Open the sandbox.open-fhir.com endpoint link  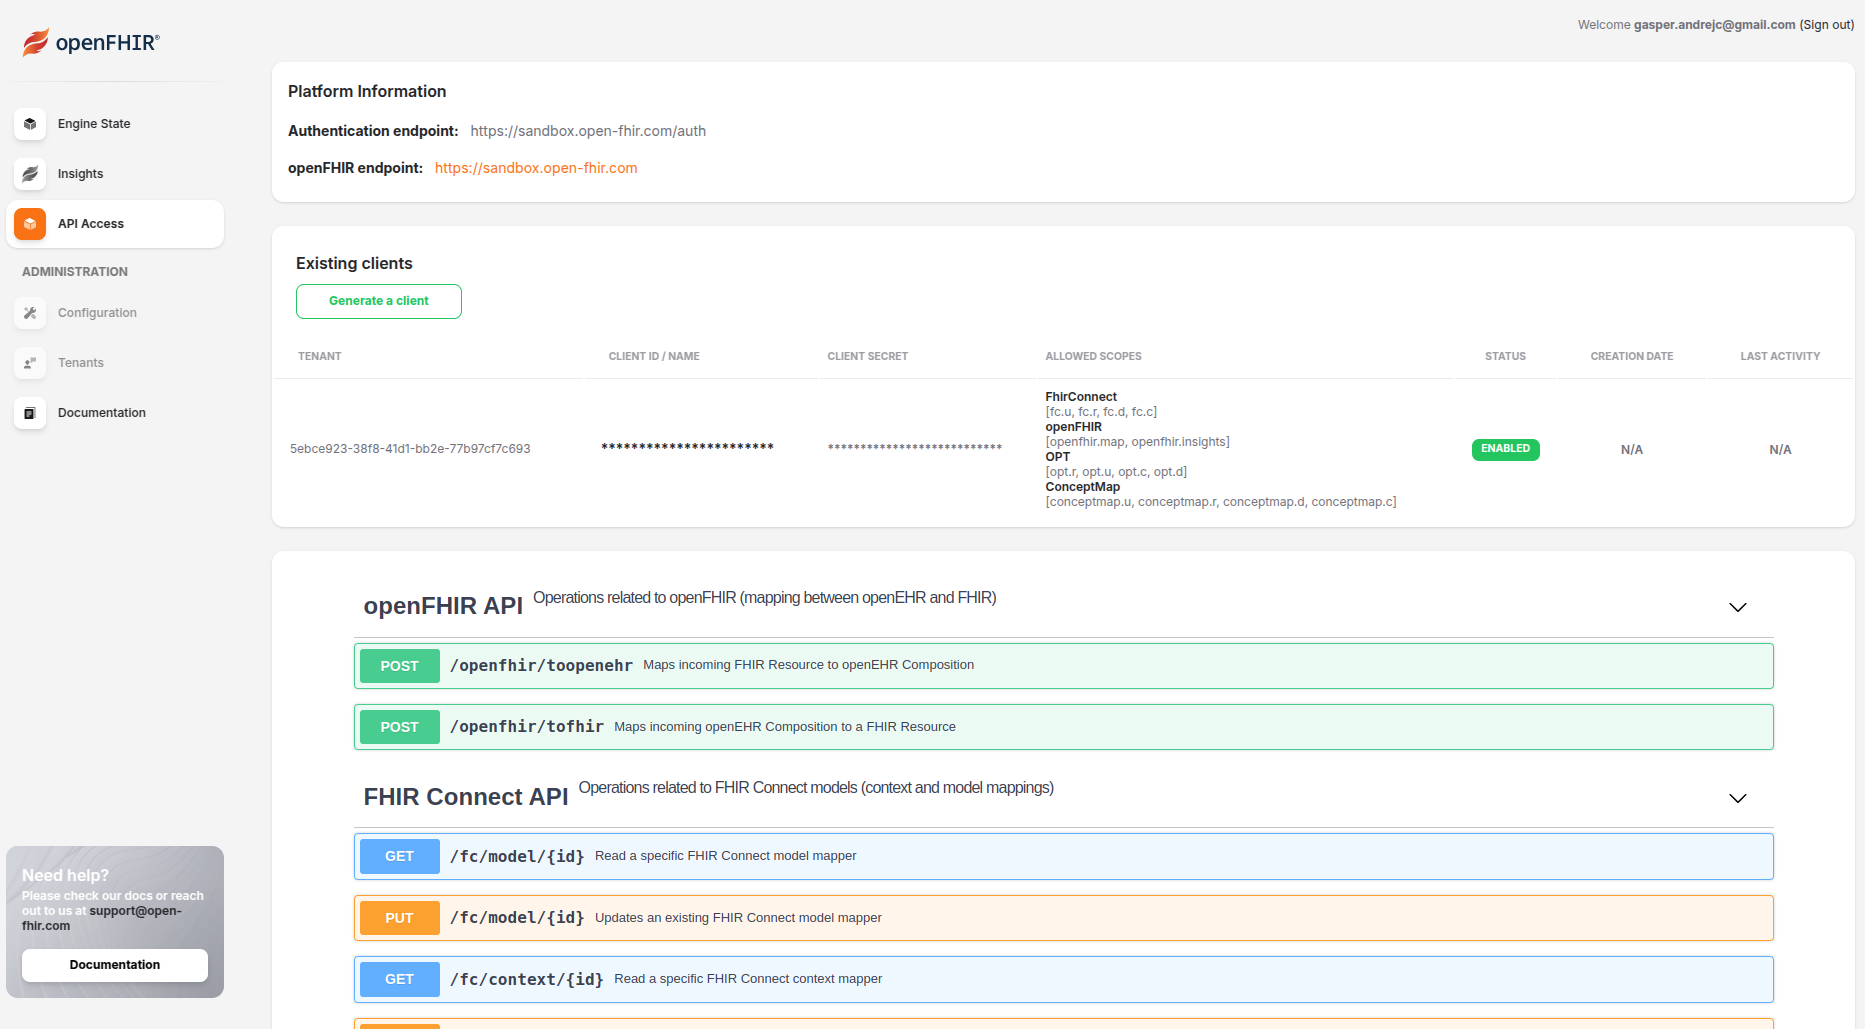[535, 168]
